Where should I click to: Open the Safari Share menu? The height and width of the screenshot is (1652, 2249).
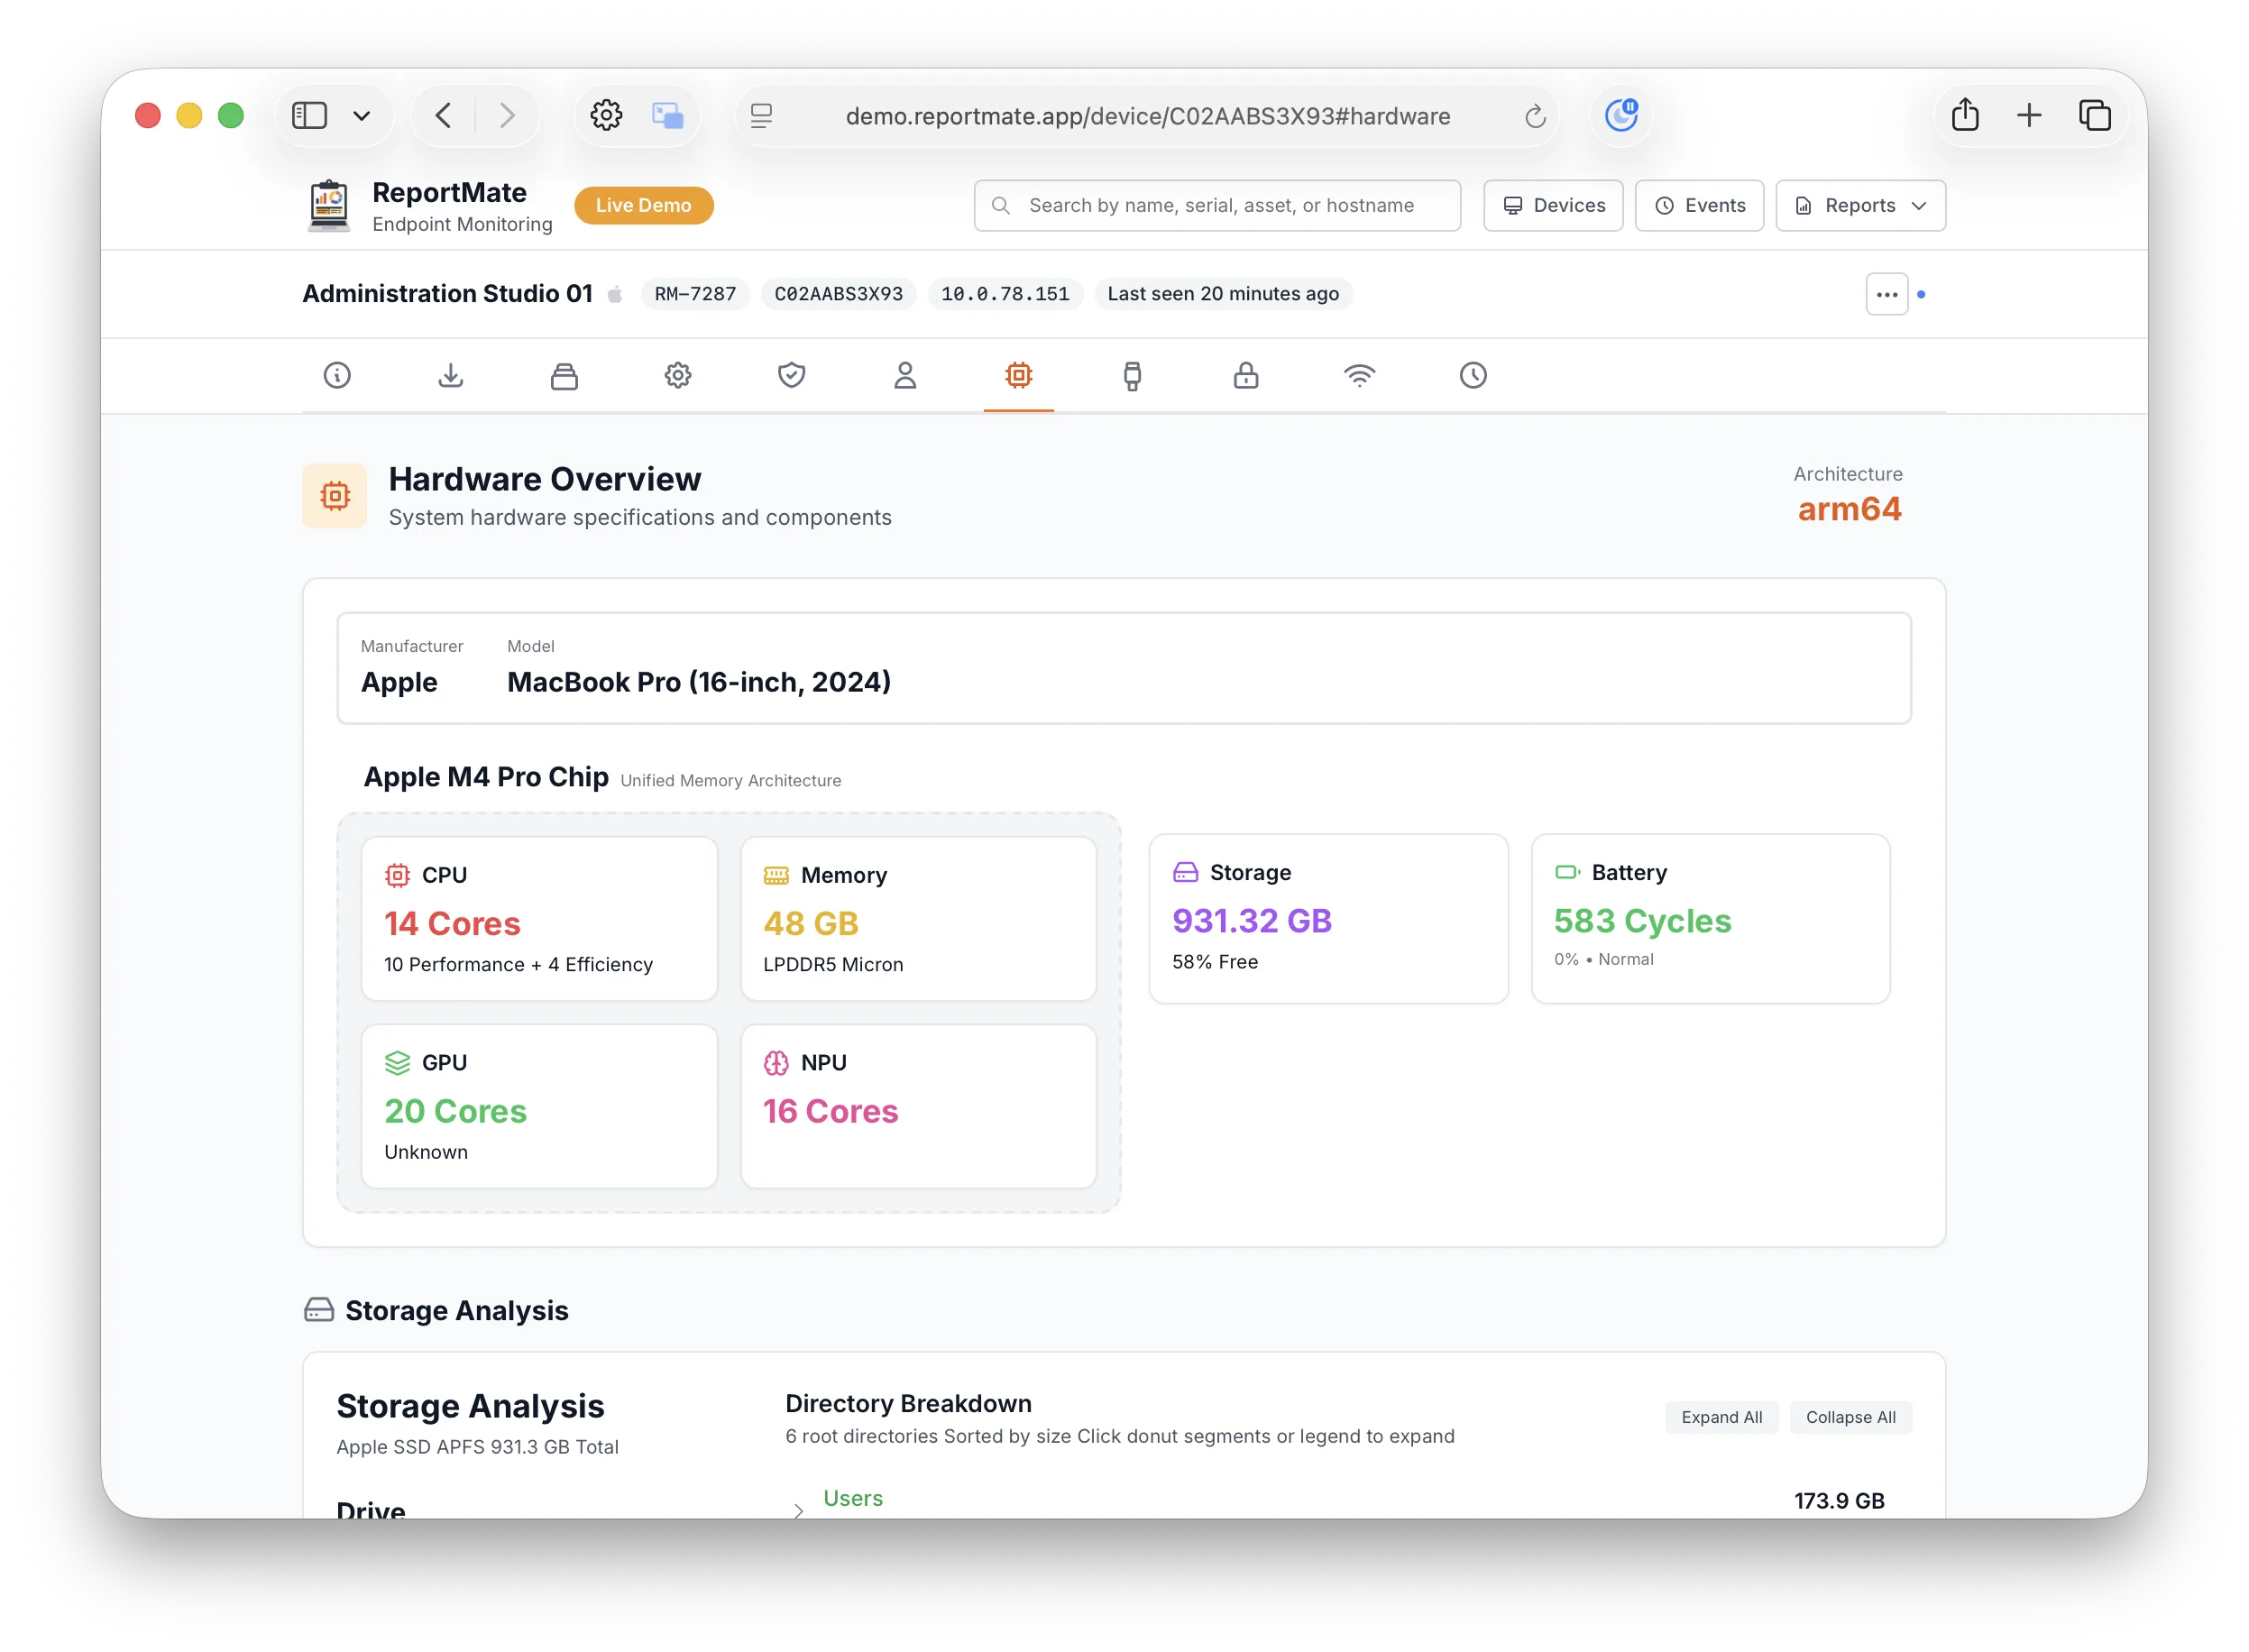1965,115
